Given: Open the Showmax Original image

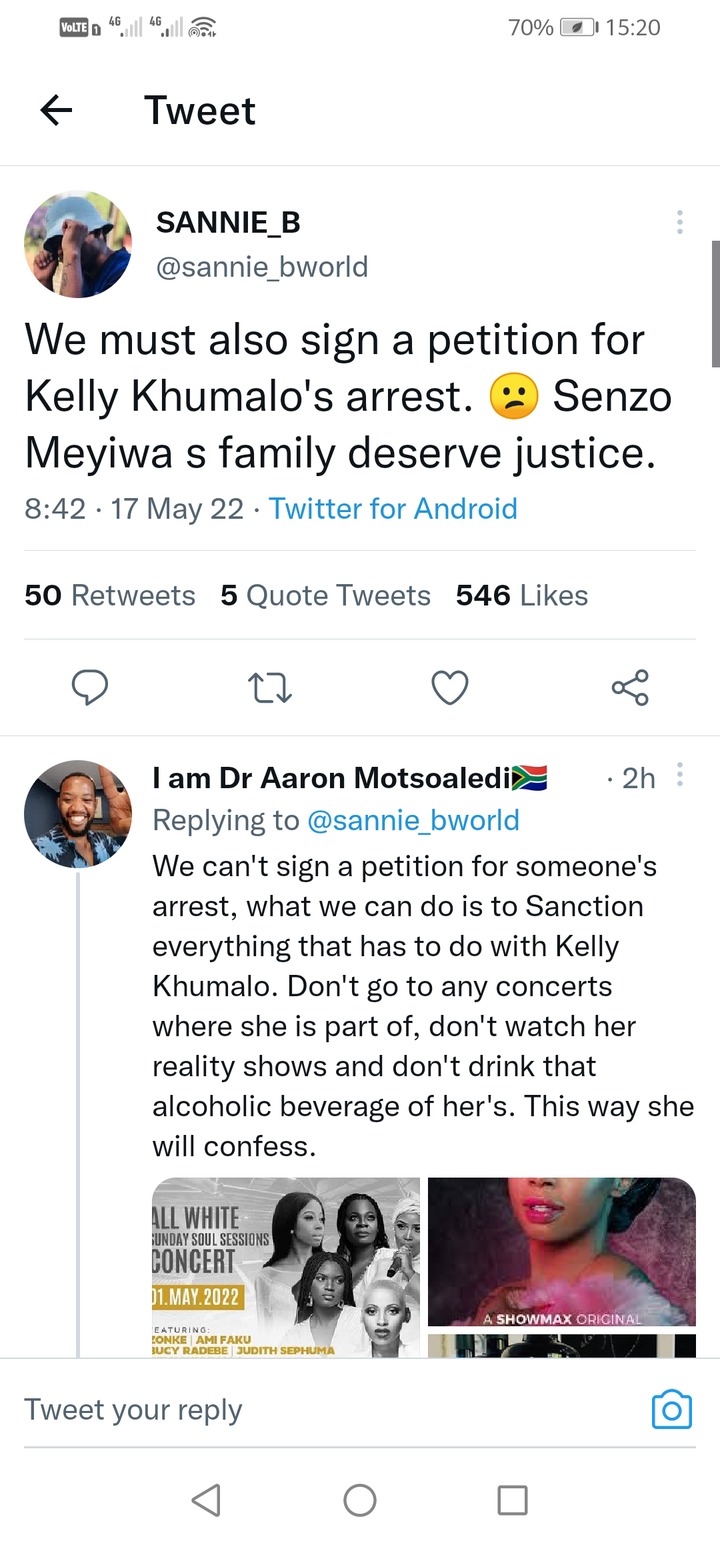Looking at the screenshot, I should 562,1252.
